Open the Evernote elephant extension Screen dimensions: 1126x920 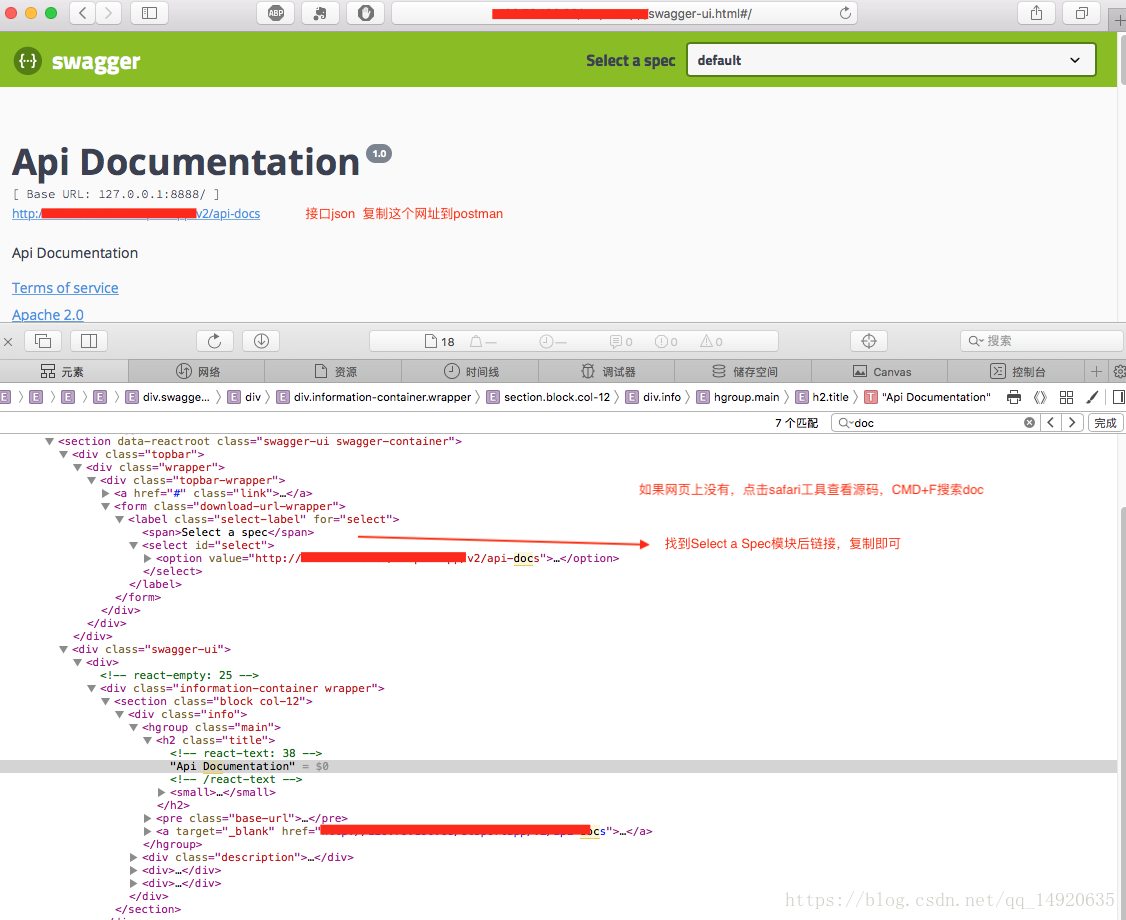coord(320,13)
